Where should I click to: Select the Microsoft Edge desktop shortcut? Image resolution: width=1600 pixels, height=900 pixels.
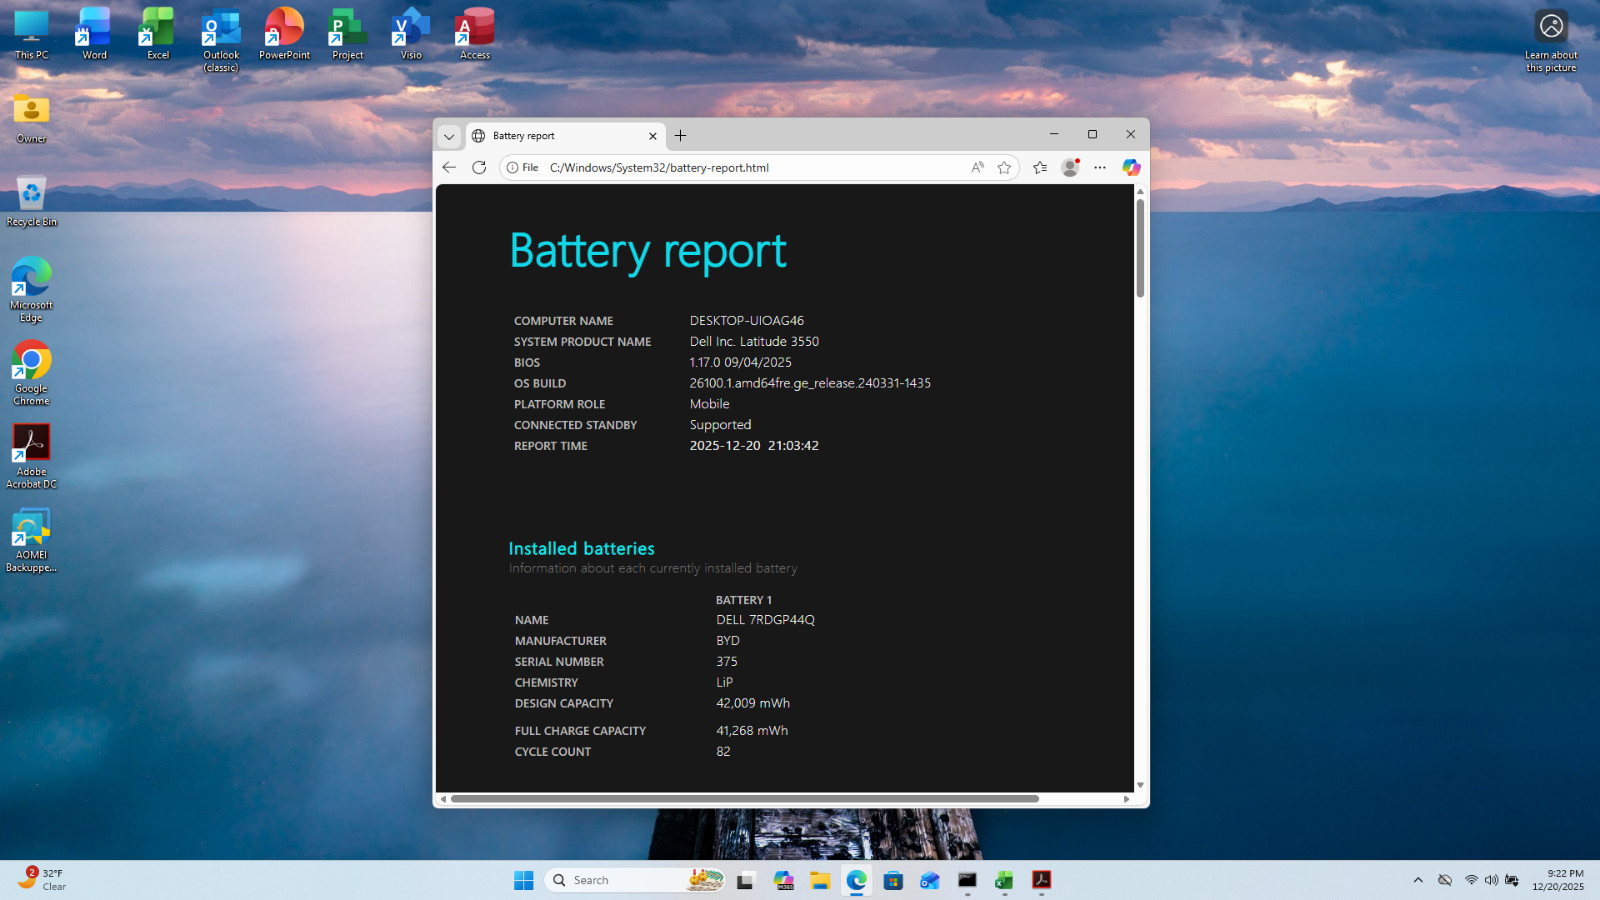coord(31,290)
